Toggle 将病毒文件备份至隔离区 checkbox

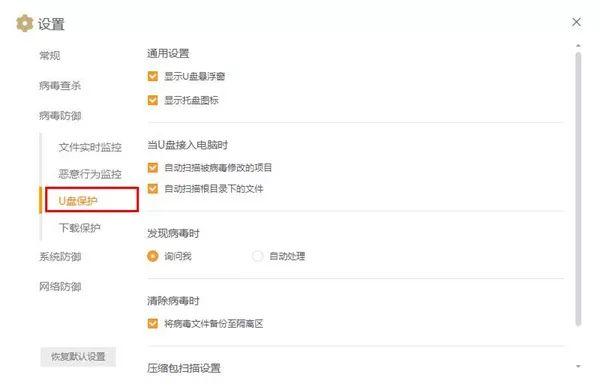point(153,324)
